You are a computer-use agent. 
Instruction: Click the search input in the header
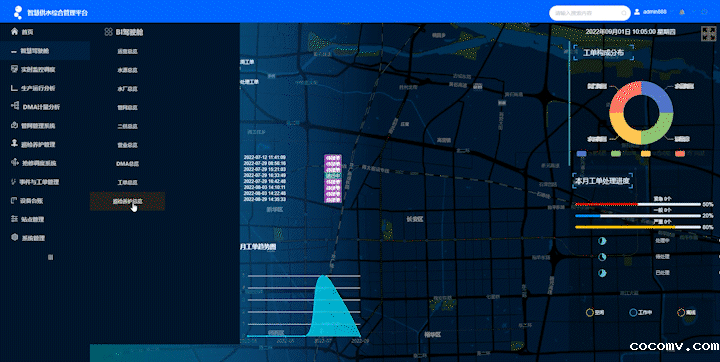(590, 13)
